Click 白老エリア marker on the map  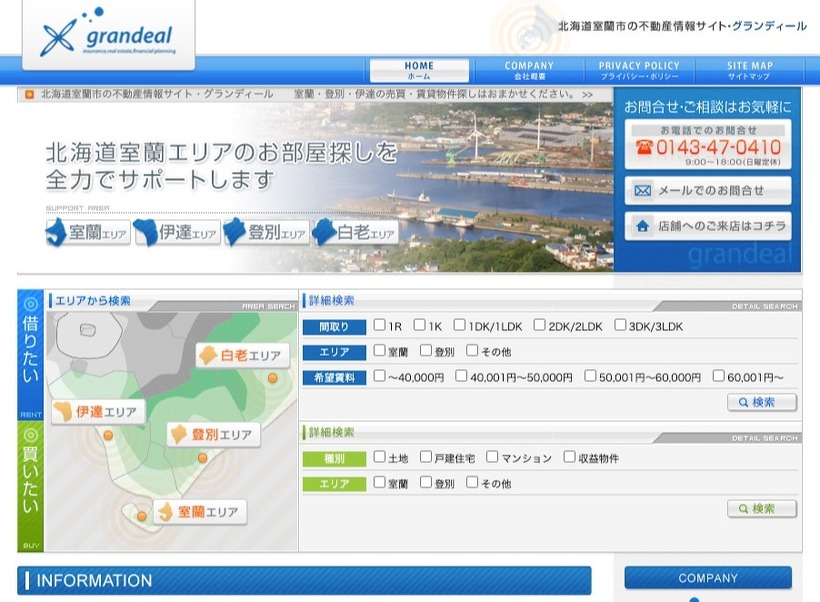pyautogui.click(x=243, y=356)
